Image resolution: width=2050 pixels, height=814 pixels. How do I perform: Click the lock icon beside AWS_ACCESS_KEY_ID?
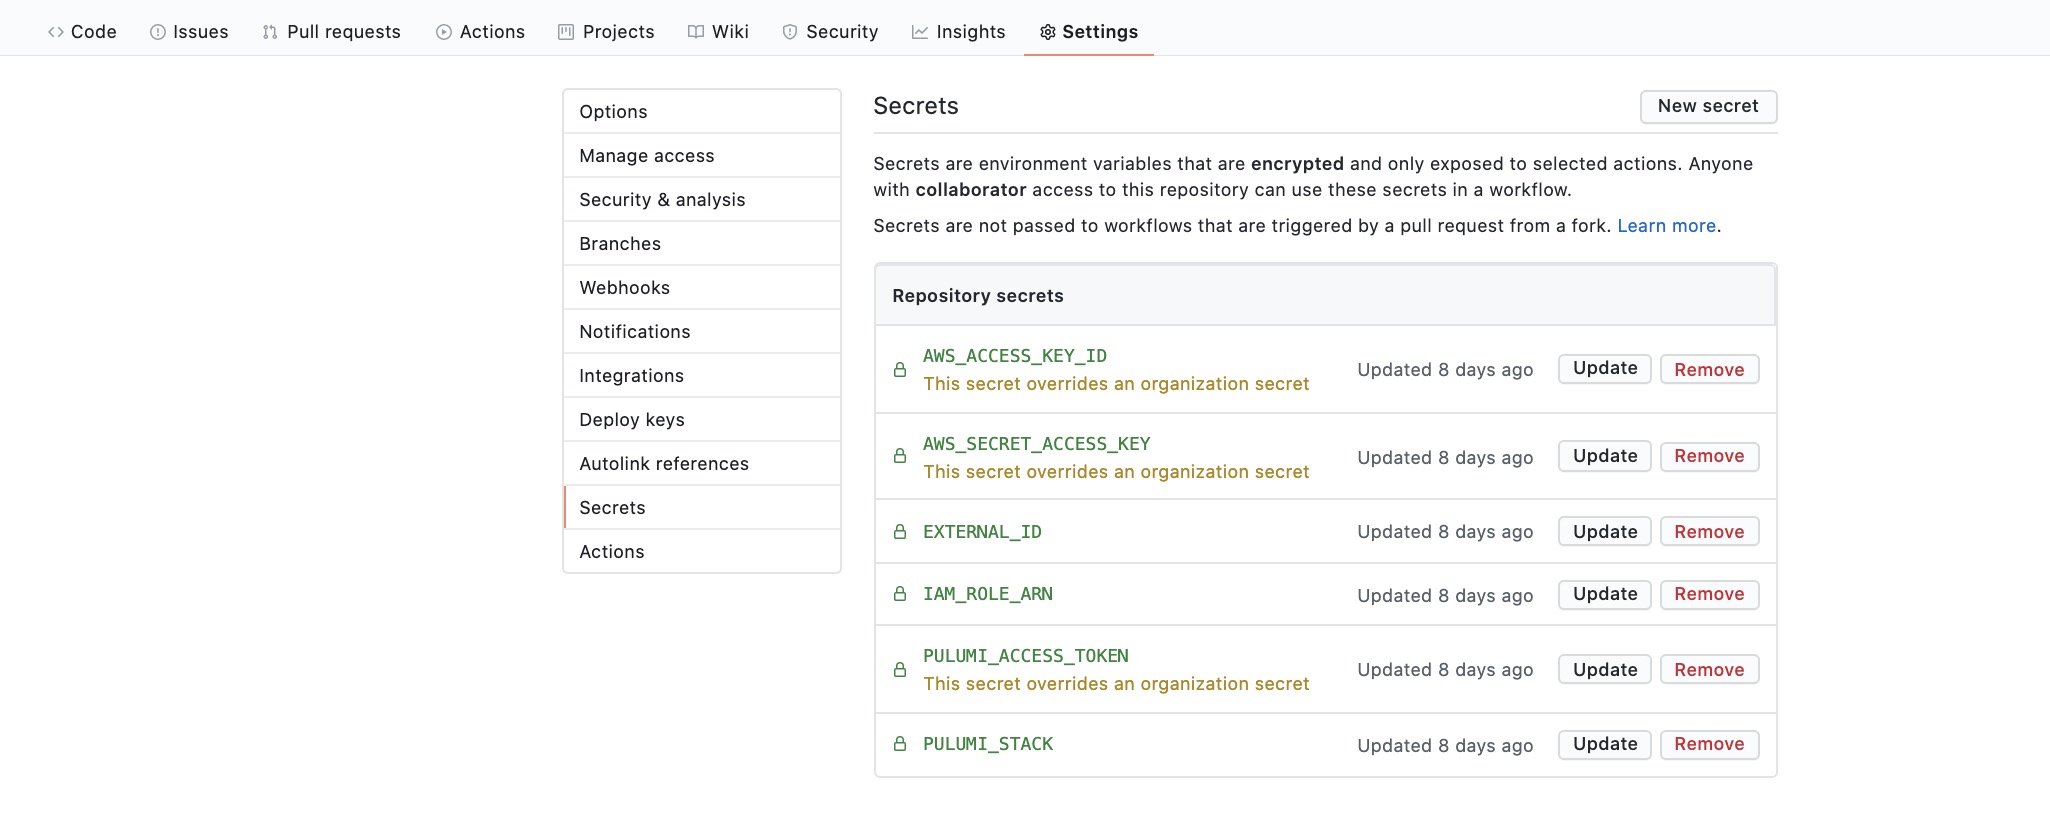[x=900, y=370]
